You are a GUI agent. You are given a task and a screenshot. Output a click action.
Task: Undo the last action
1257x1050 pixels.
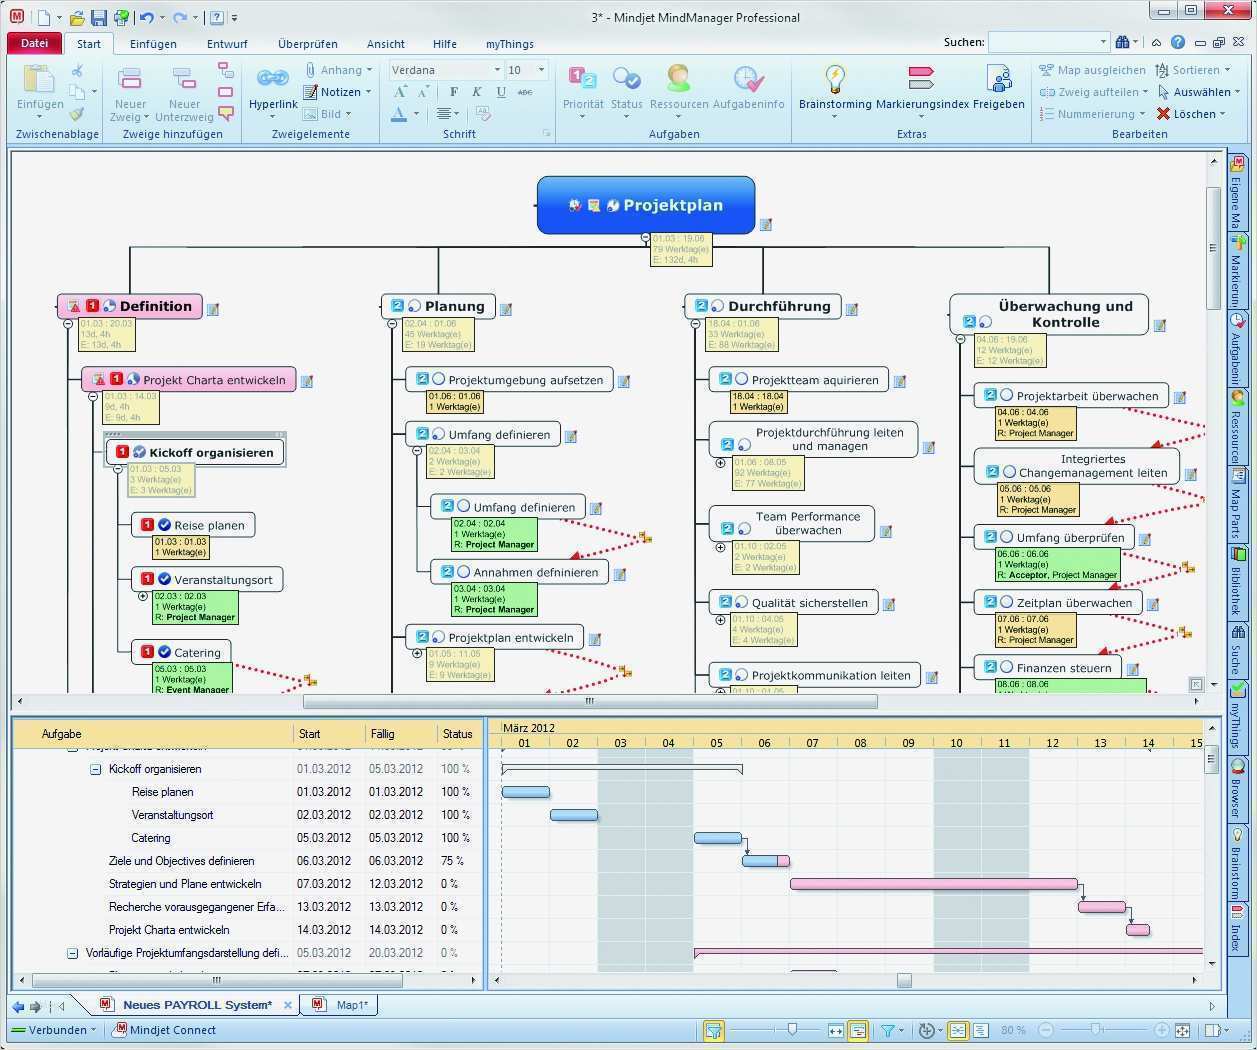click(147, 18)
